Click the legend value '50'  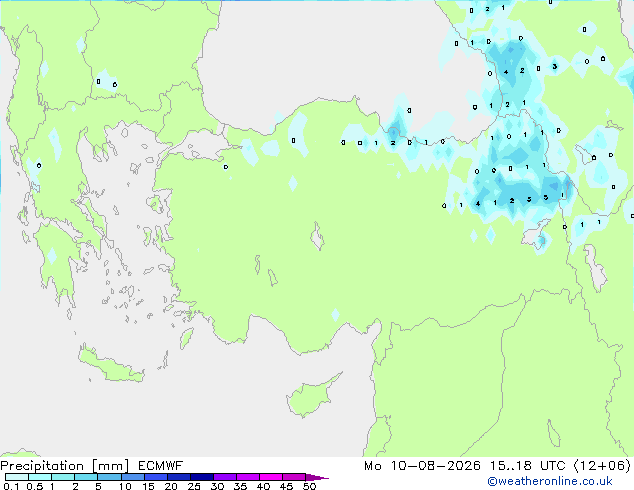[309, 486]
